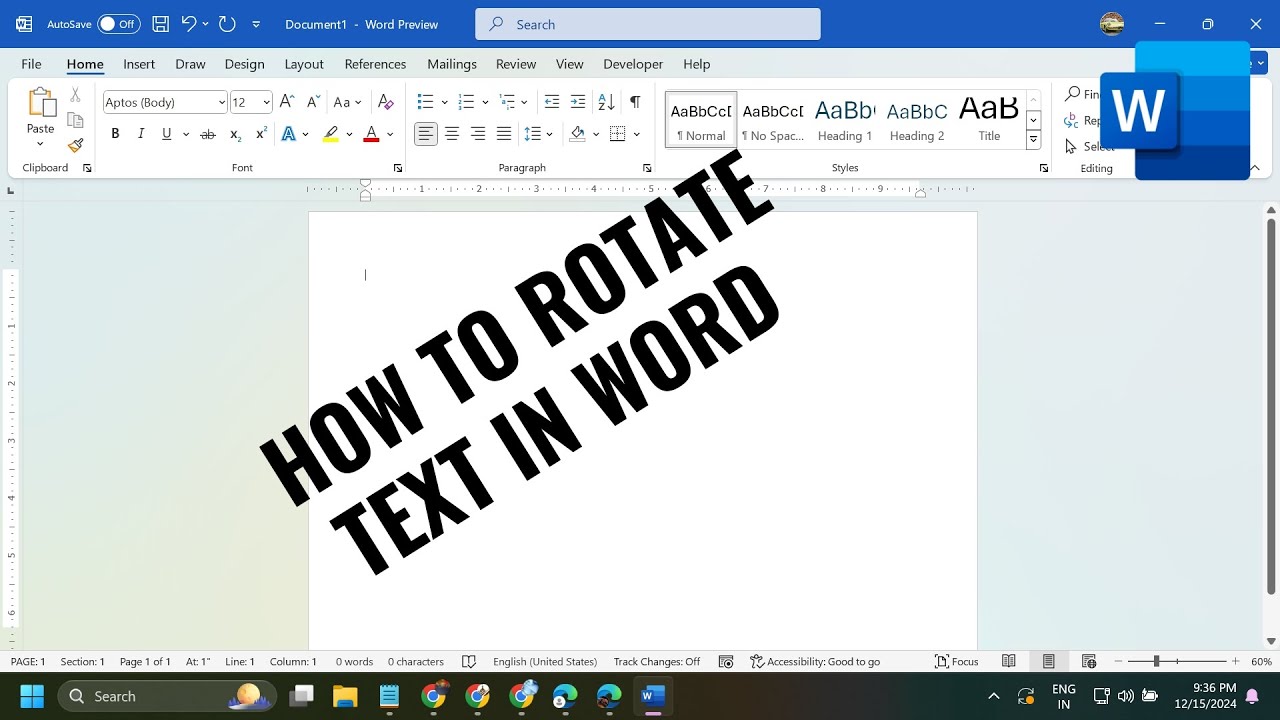Increase paragraph indent
The image size is (1280, 720).
578,102
